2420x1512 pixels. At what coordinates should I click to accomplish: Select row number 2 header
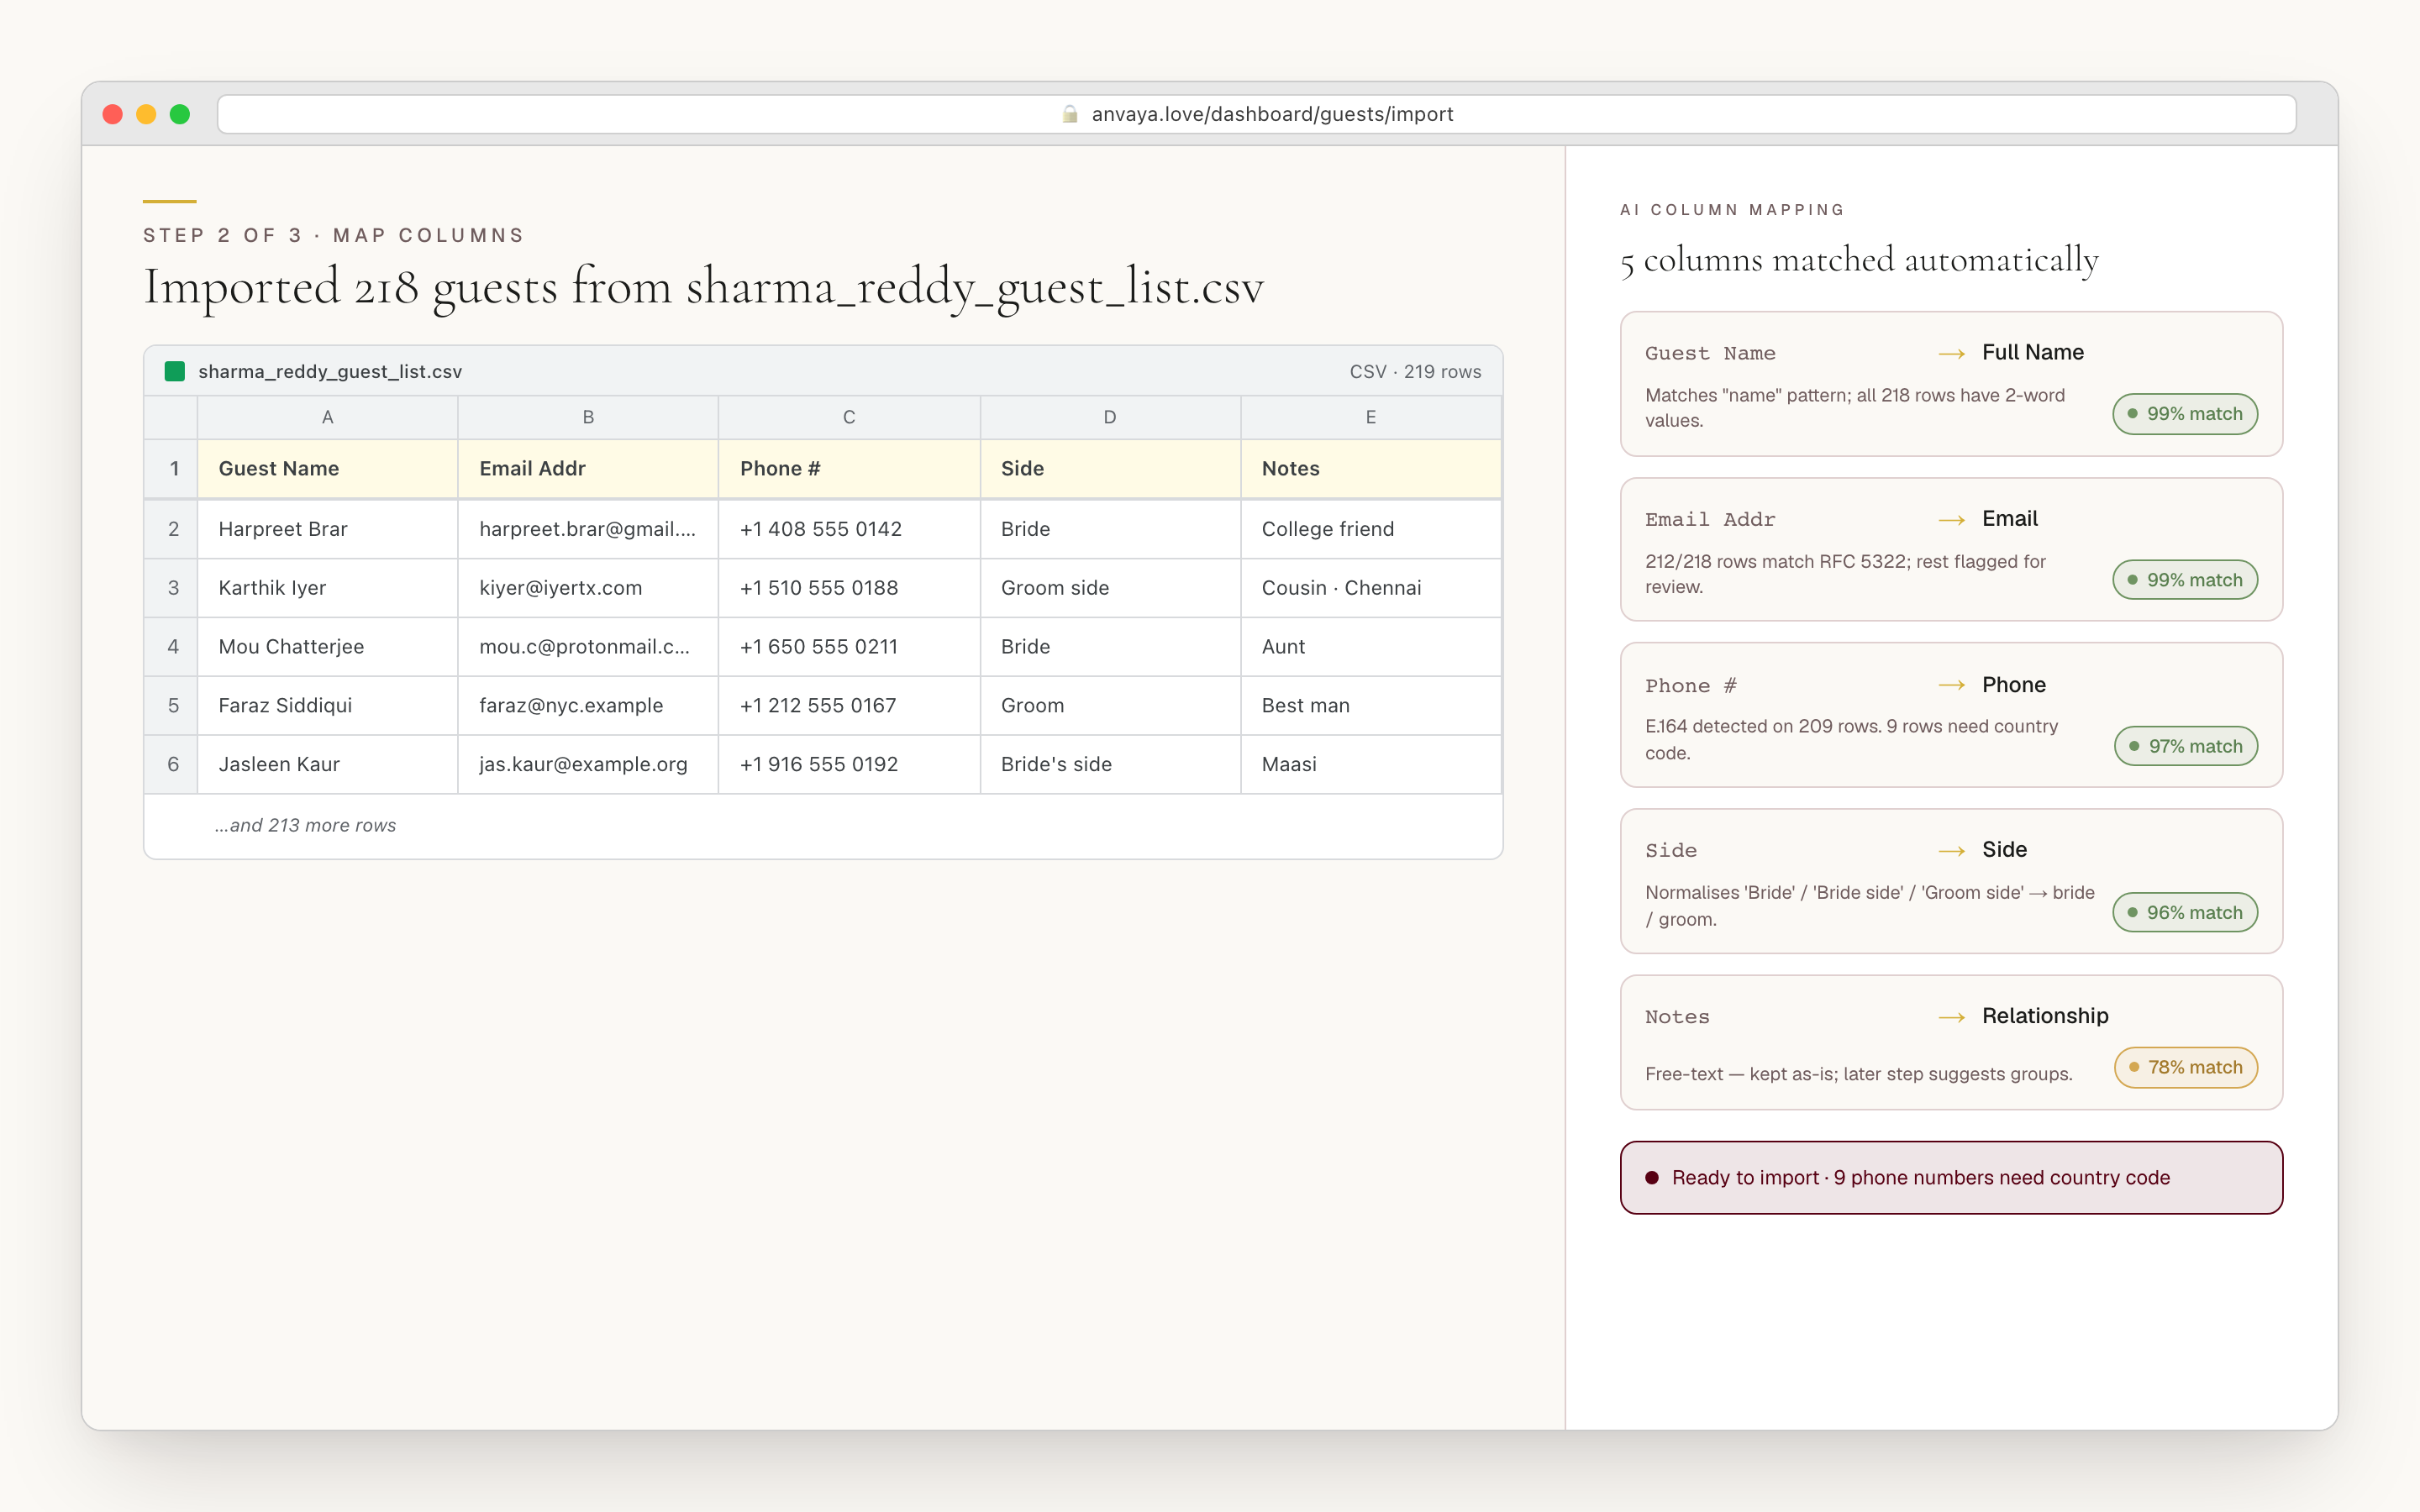coord(172,529)
